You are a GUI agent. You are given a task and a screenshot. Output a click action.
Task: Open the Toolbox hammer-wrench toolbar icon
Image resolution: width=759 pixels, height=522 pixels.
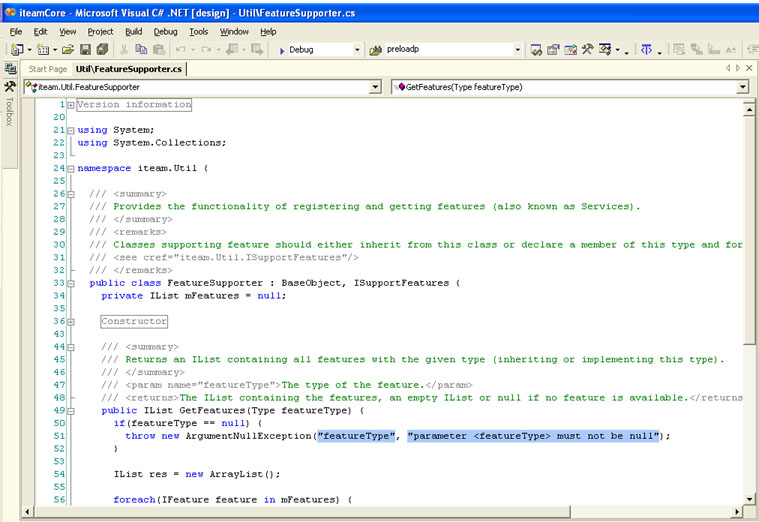coord(588,49)
